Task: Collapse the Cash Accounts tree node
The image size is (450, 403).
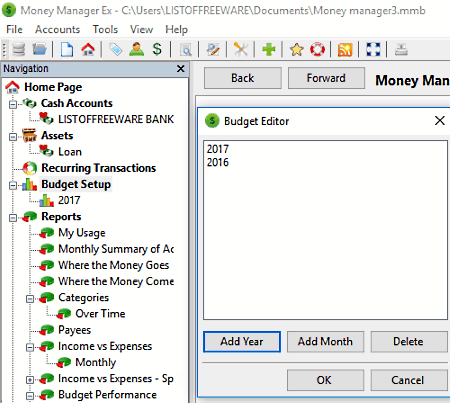Action: pos(13,105)
